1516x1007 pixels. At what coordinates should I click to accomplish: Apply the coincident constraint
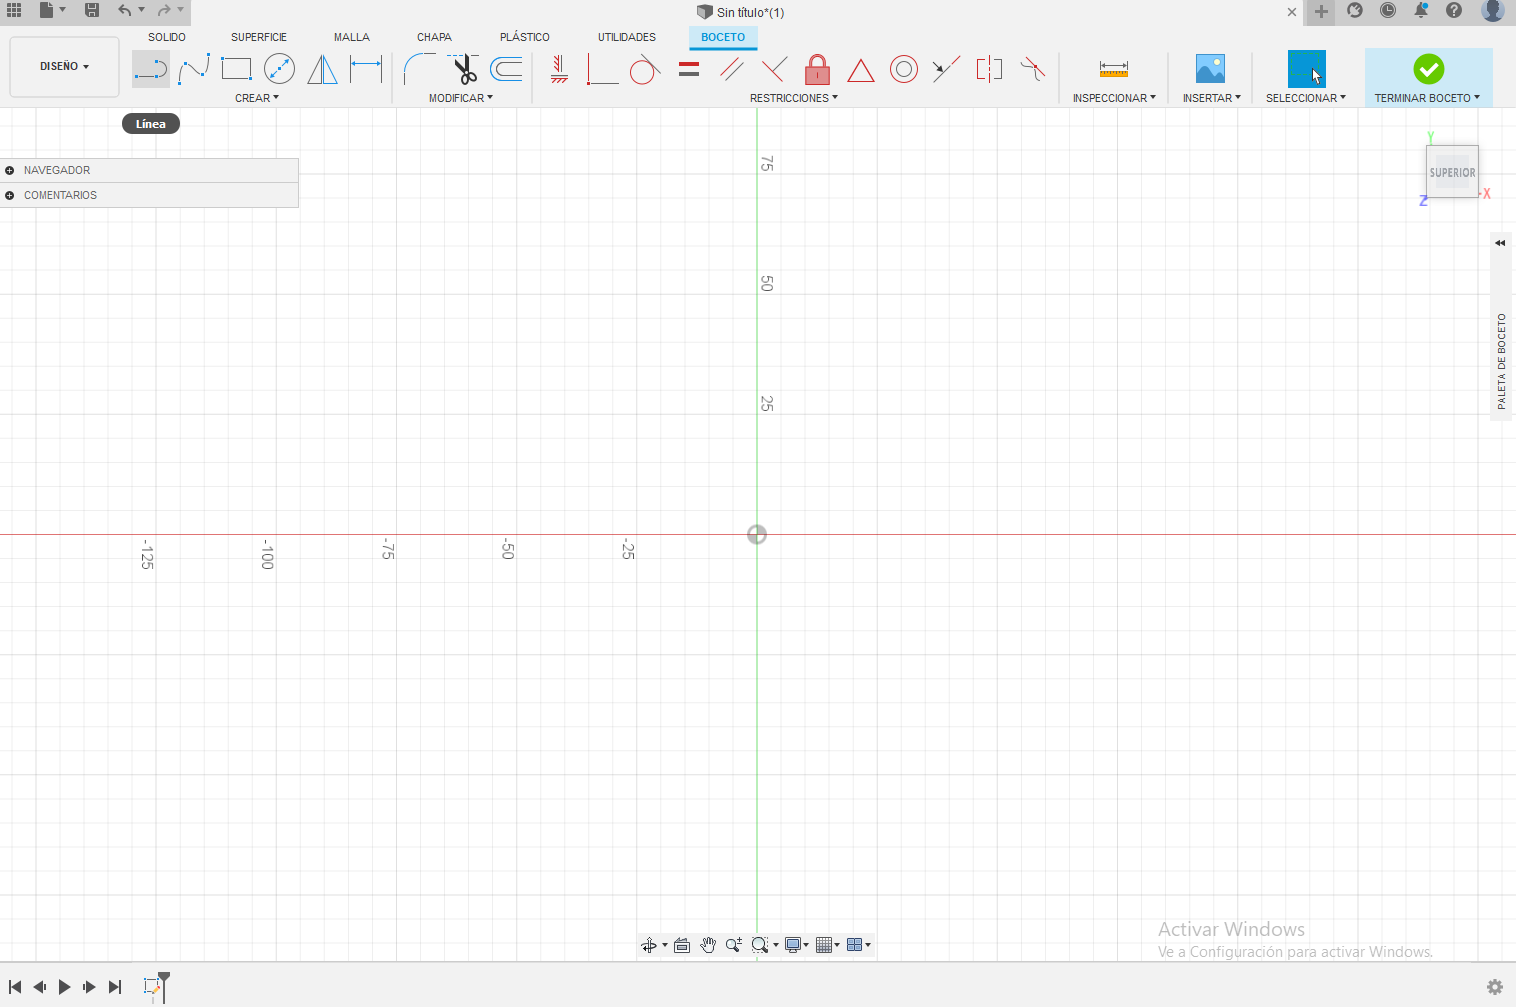point(602,69)
